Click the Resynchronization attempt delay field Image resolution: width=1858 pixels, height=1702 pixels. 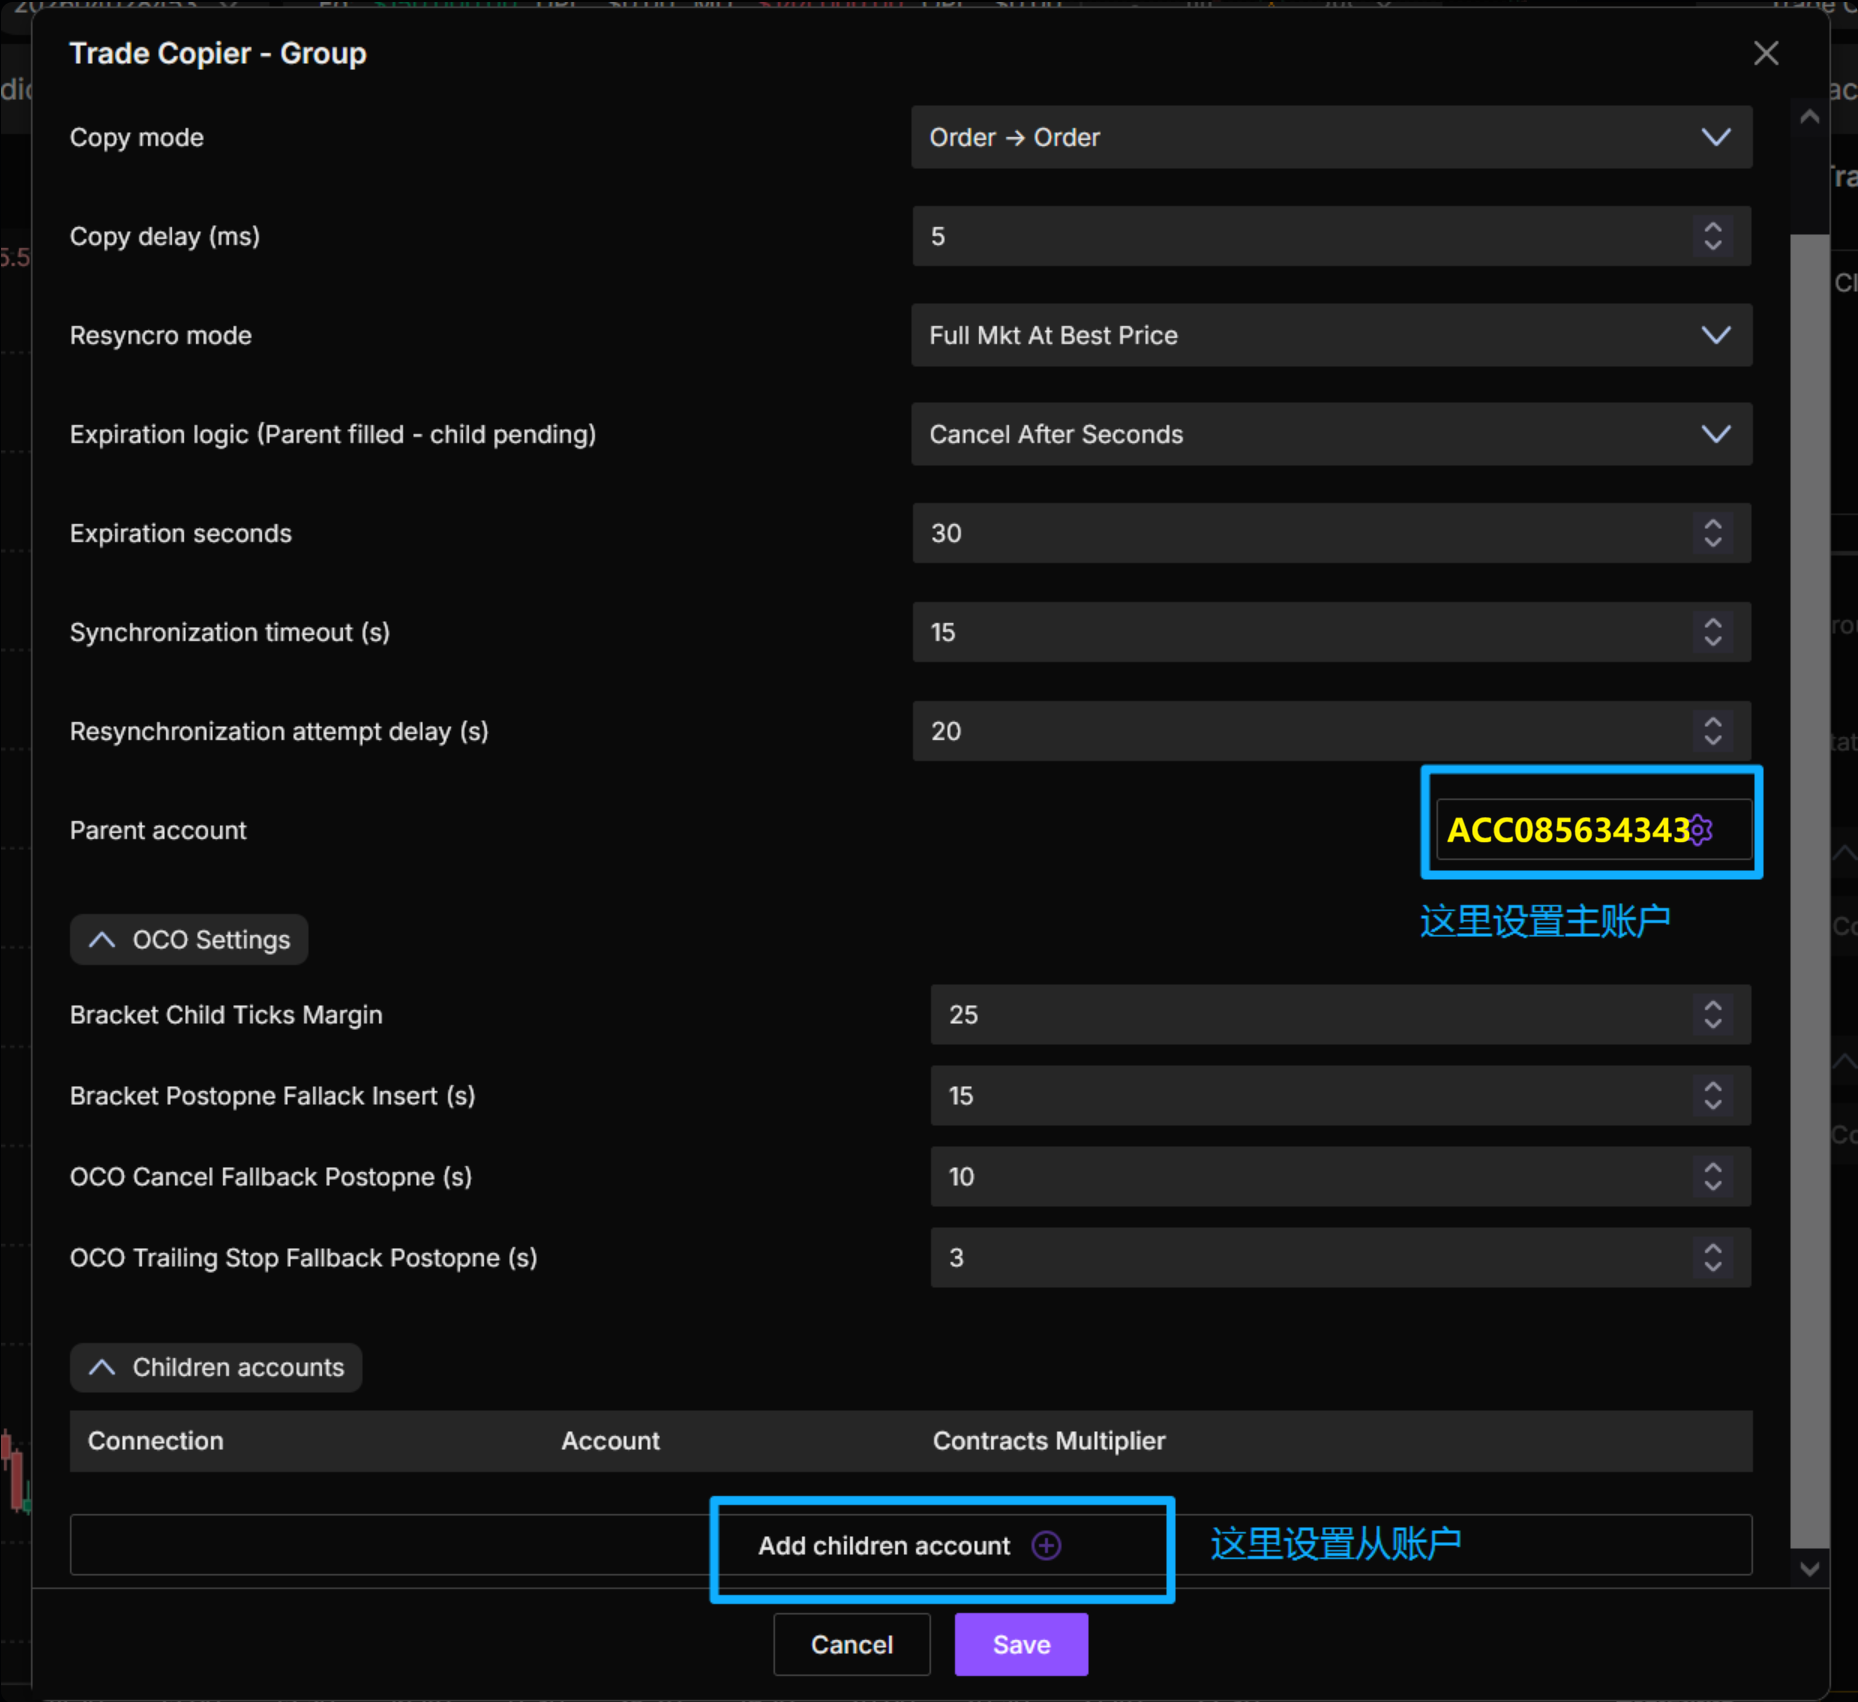(x=1300, y=731)
